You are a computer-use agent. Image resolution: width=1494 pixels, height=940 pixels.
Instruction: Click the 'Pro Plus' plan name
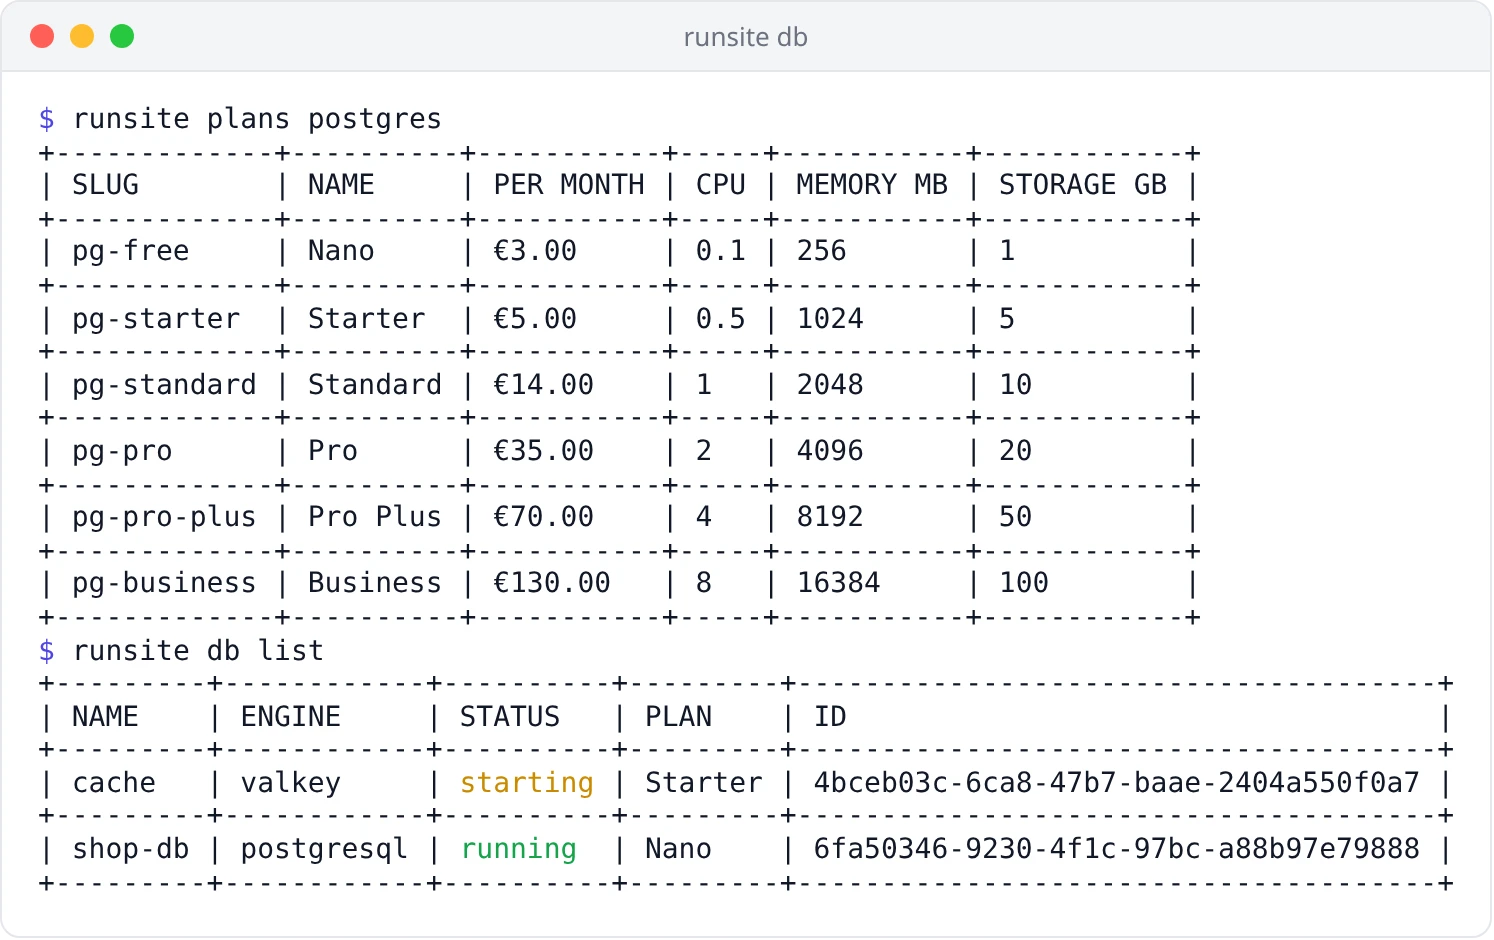tap(375, 517)
